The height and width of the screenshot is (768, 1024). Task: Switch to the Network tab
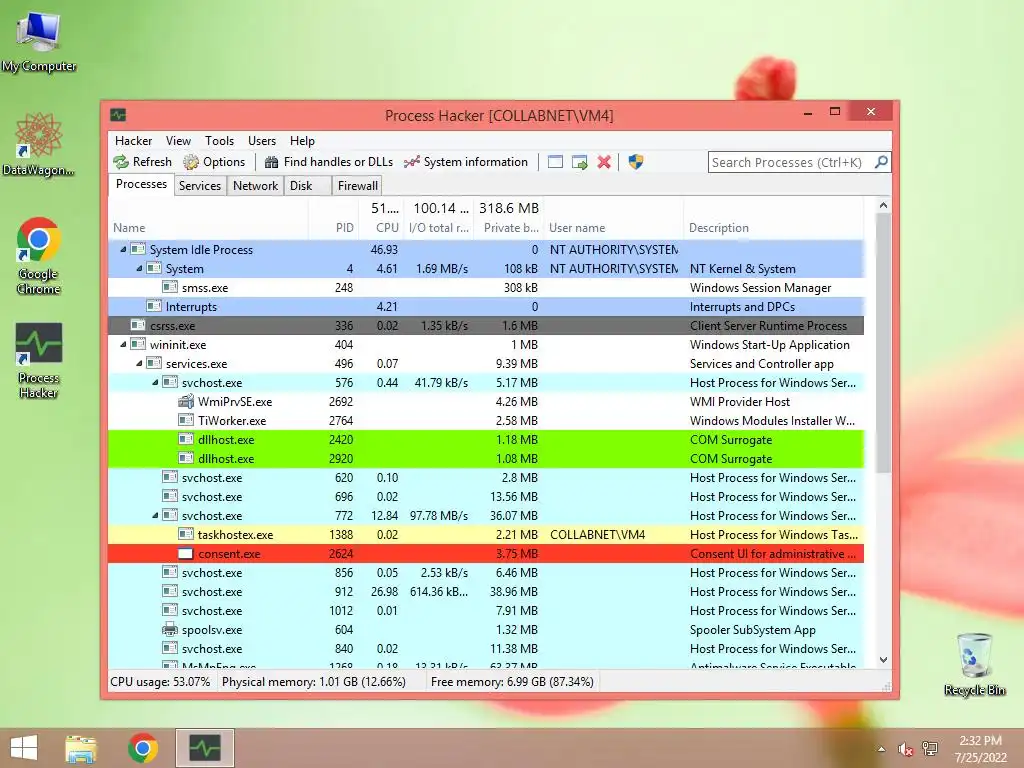tap(255, 186)
